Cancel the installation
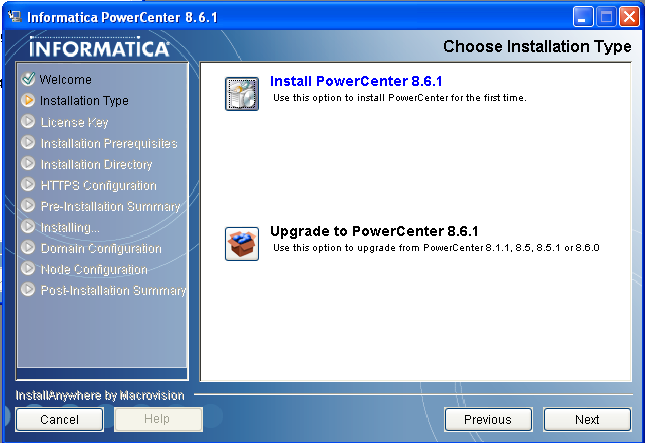 pyautogui.click(x=60, y=420)
